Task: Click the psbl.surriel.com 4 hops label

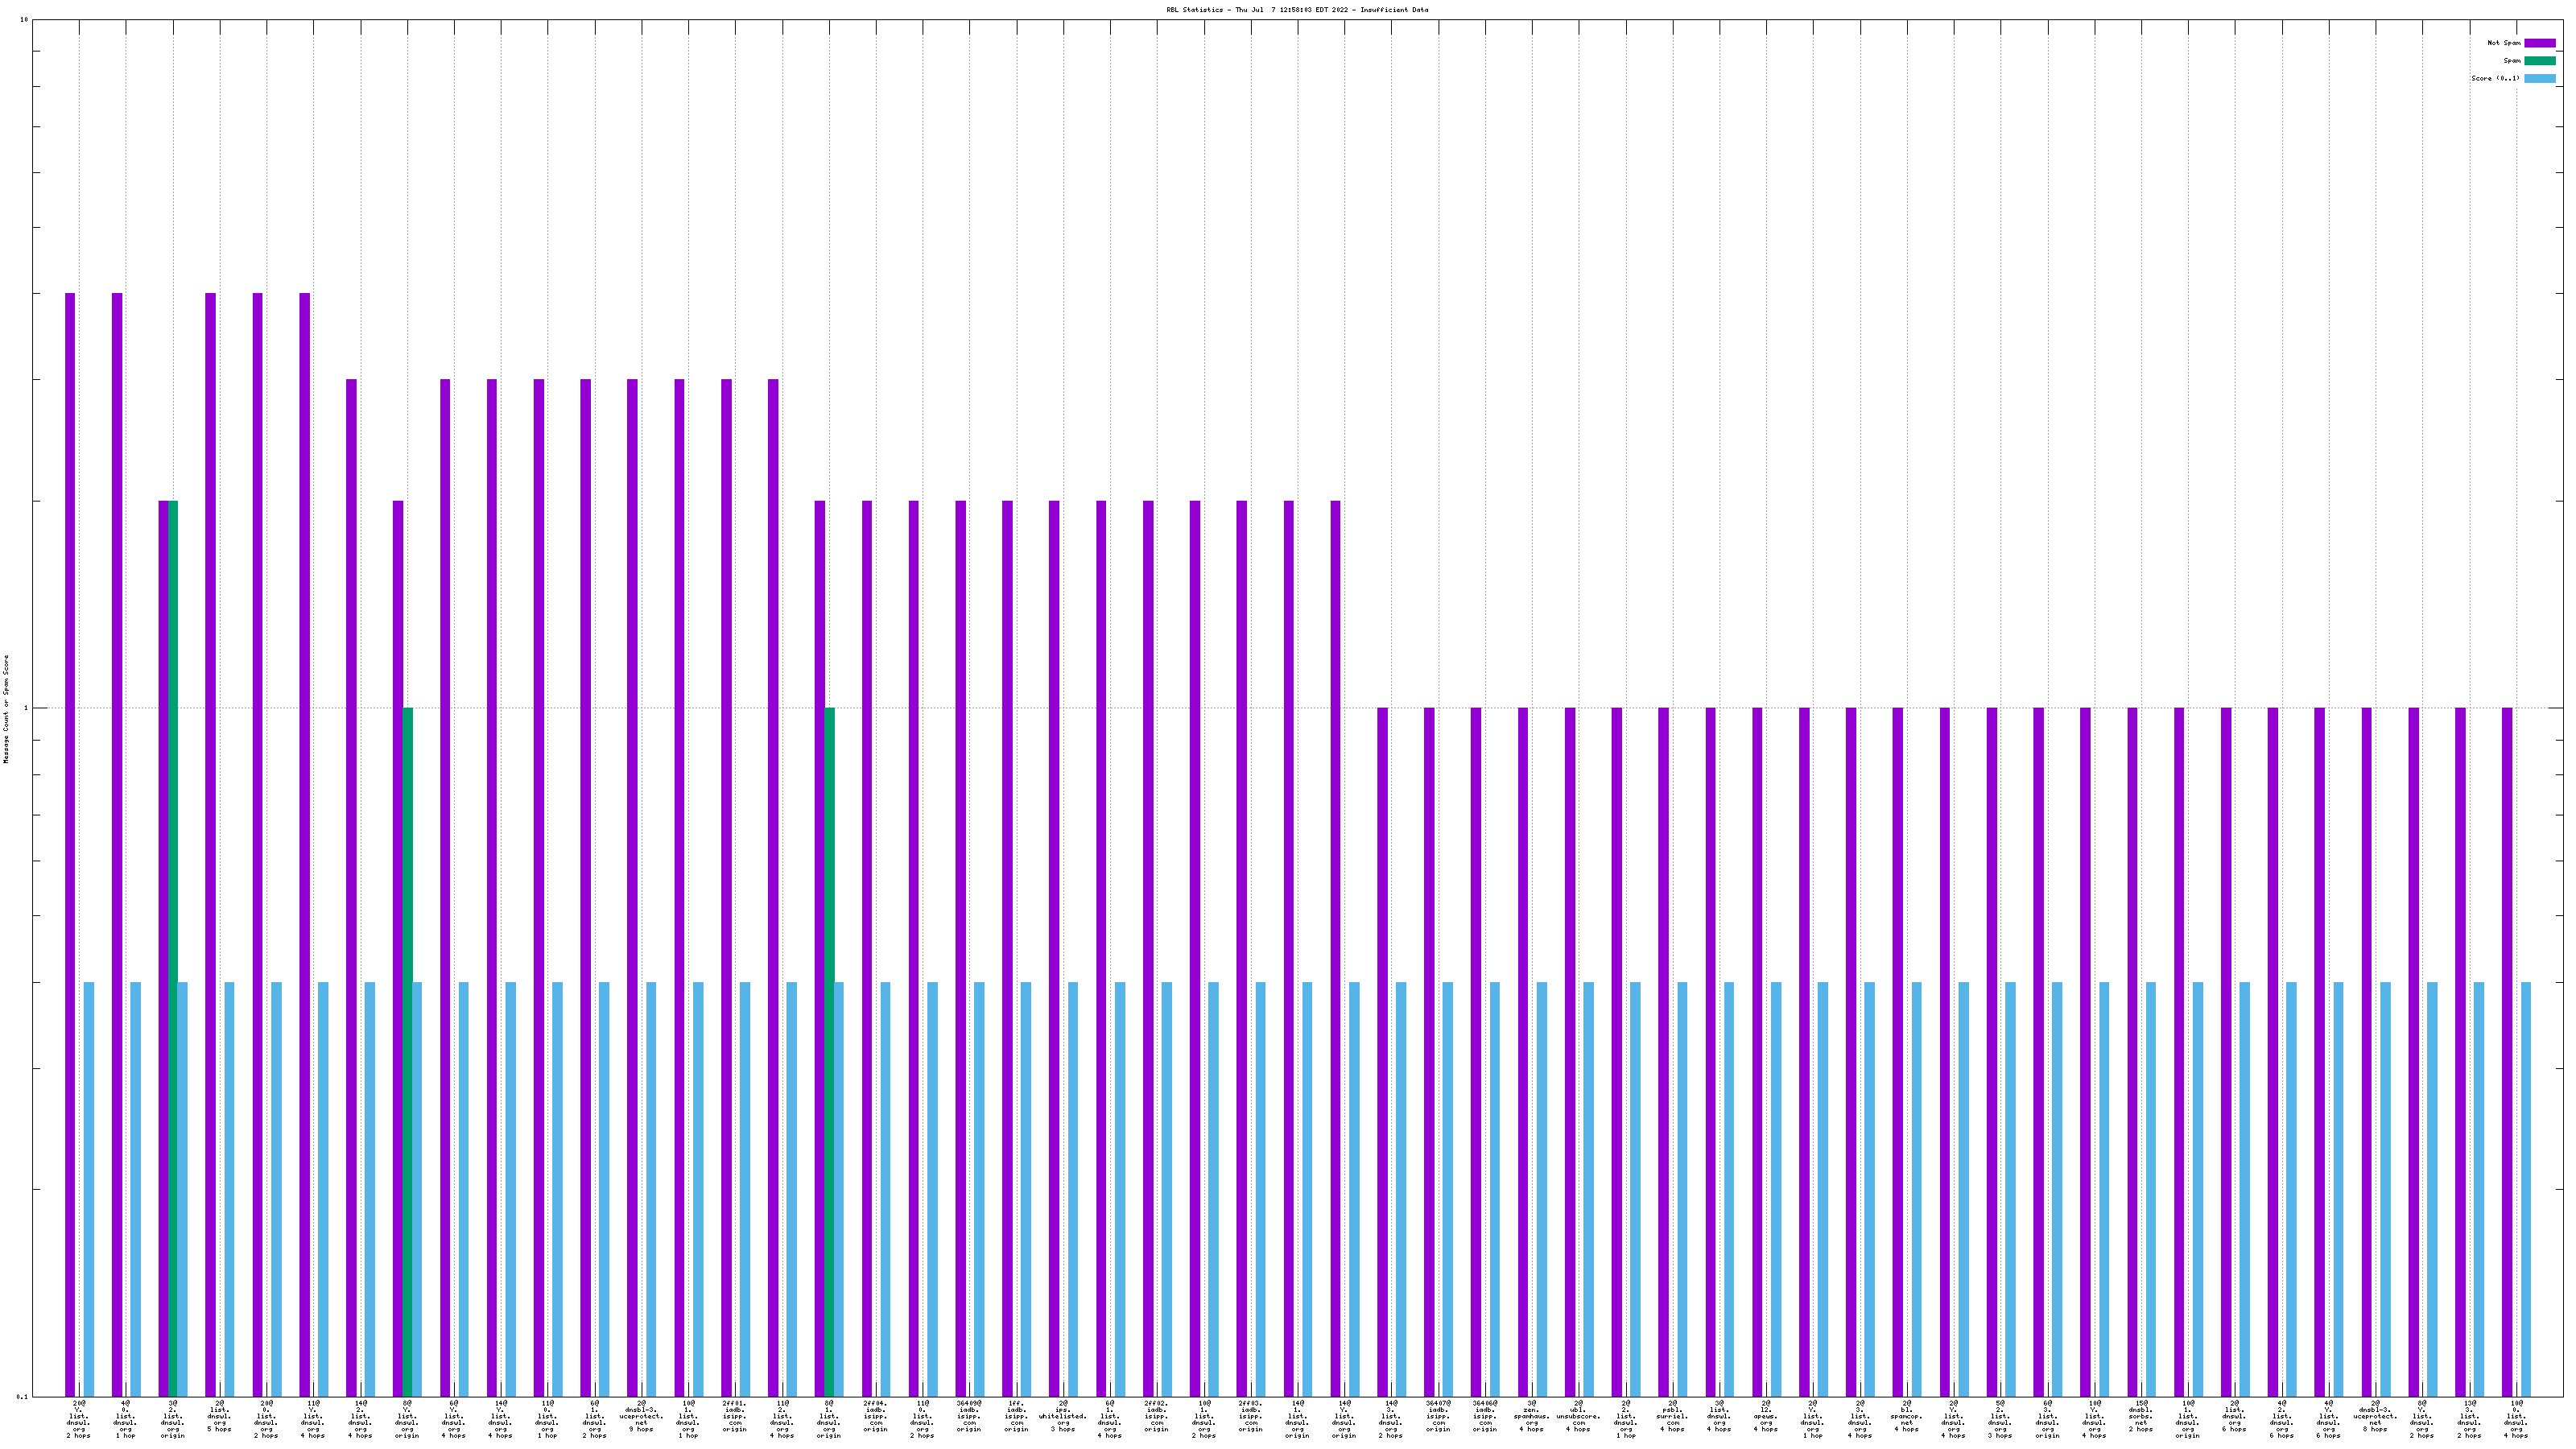Action: (1672, 1416)
